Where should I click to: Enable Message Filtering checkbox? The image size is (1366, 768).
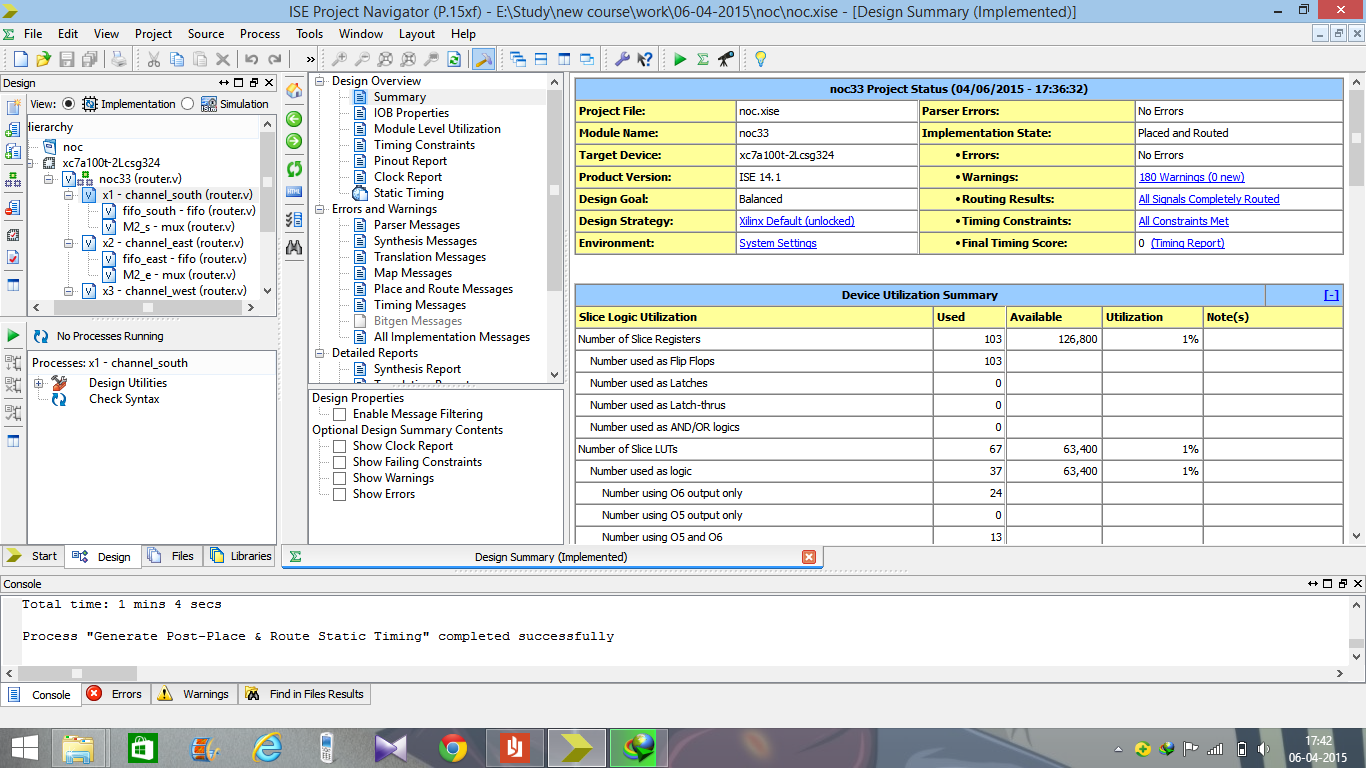(x=340, y=414)
